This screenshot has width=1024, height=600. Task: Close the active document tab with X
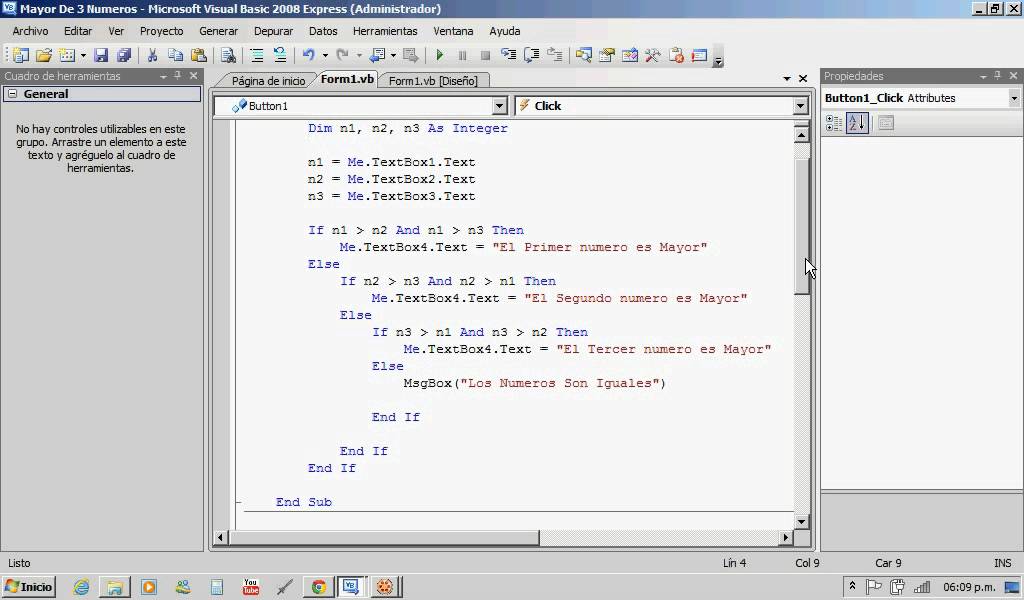point(803,78)
